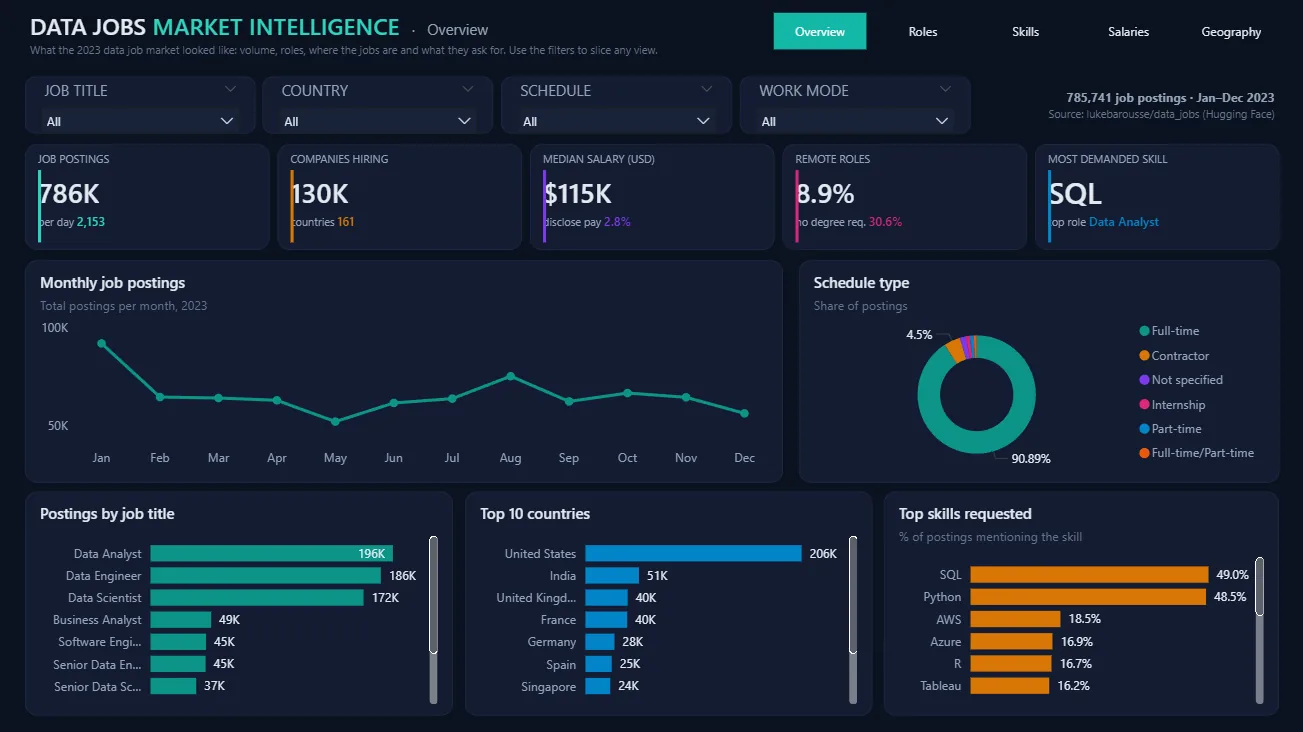1303x732 pixels.
Task: Click the Not specified legend dot
Action: [1144, 380]
